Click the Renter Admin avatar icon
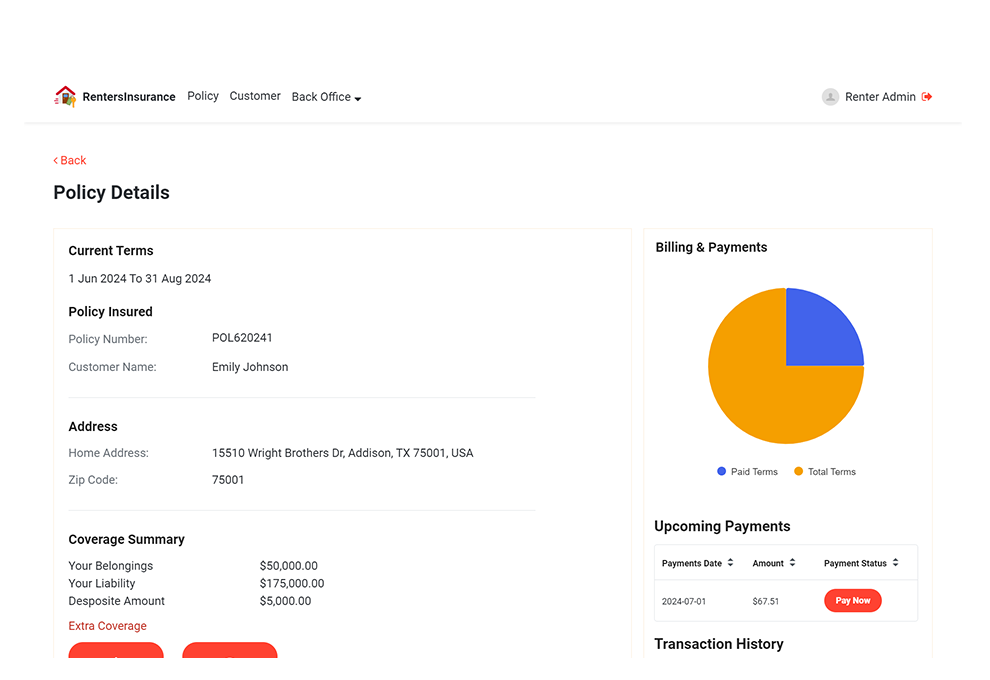 click(830, 97)
